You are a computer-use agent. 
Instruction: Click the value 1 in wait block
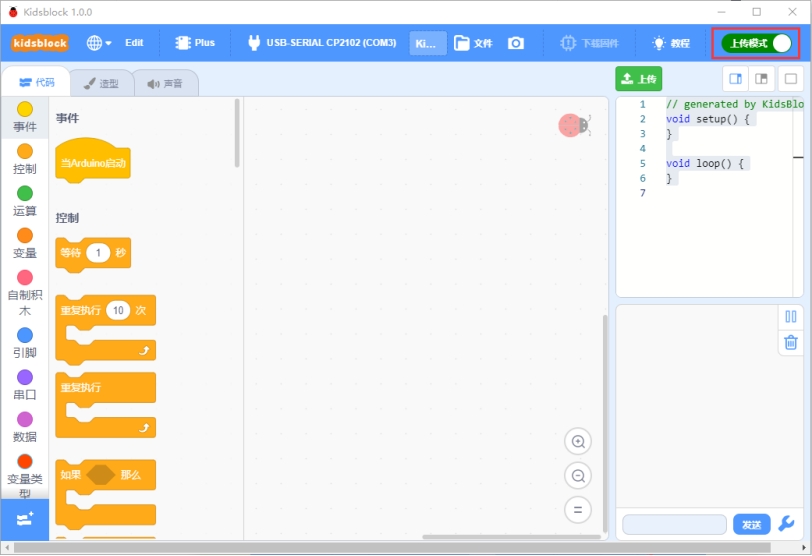tap(98, 253)
